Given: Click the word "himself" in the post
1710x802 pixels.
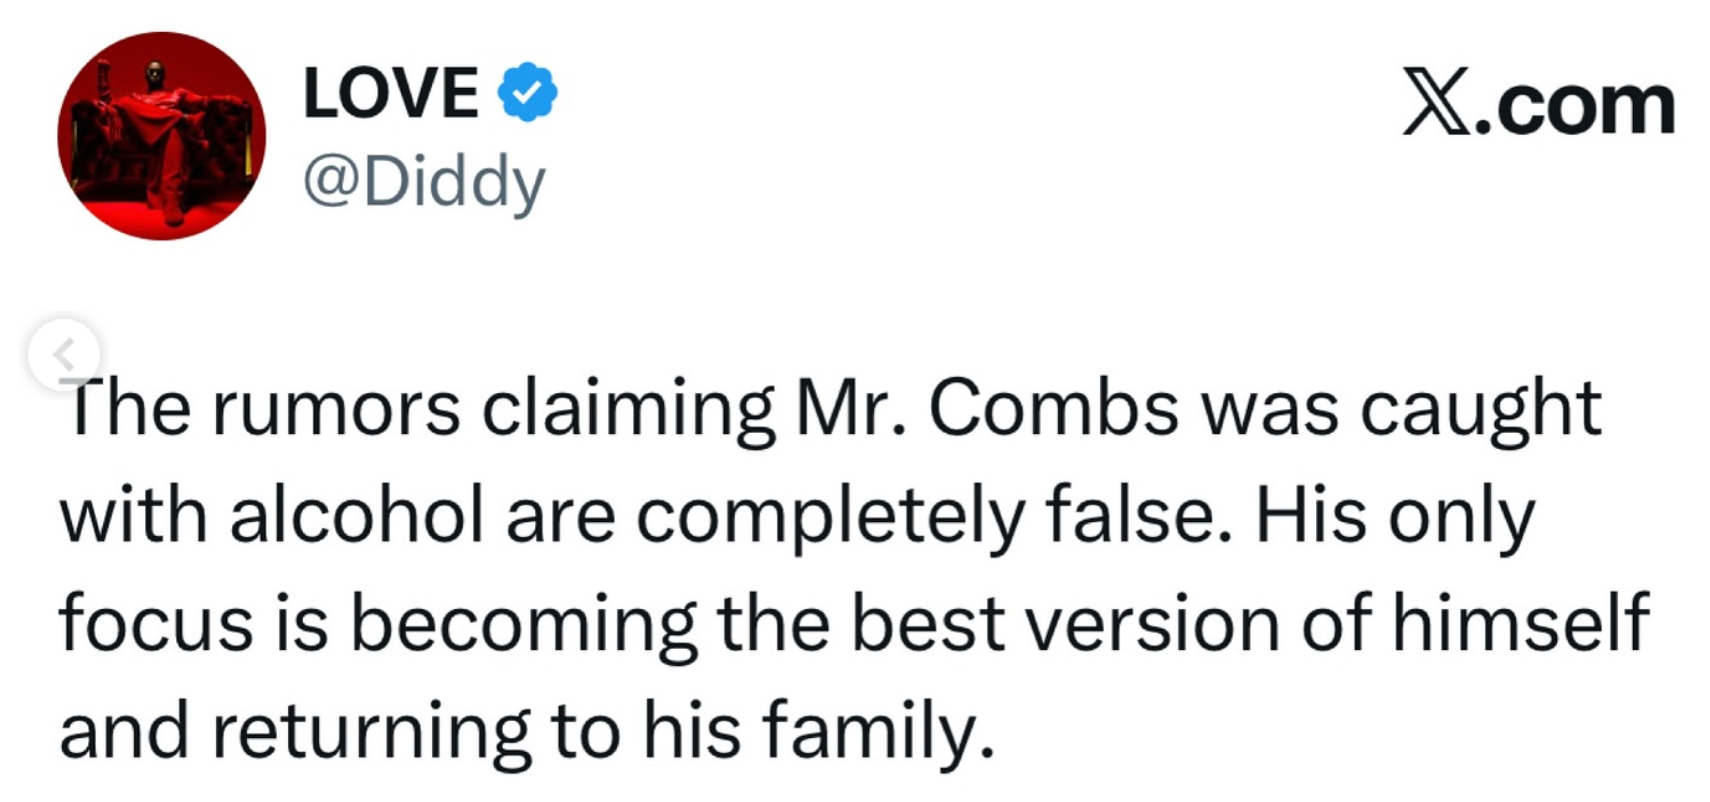Looking at the screenshot, I should point(1520,624).
